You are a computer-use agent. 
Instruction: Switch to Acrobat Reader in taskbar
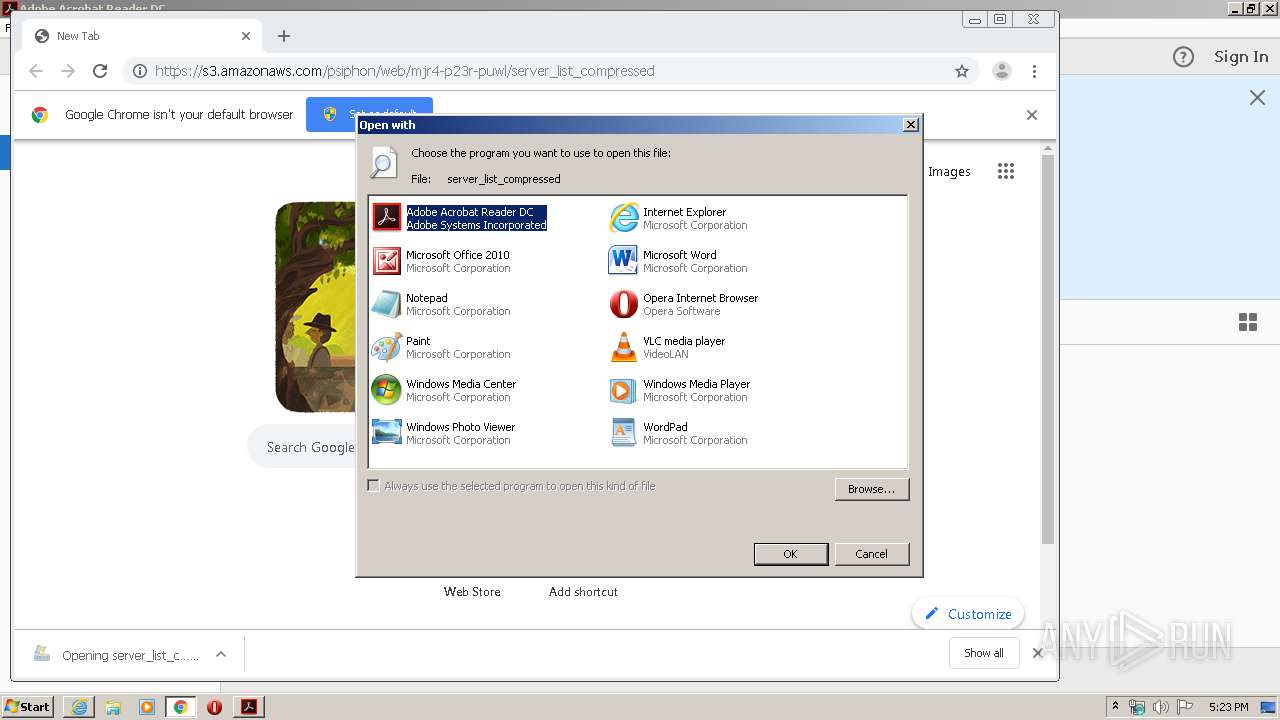[x=249, y=707]
